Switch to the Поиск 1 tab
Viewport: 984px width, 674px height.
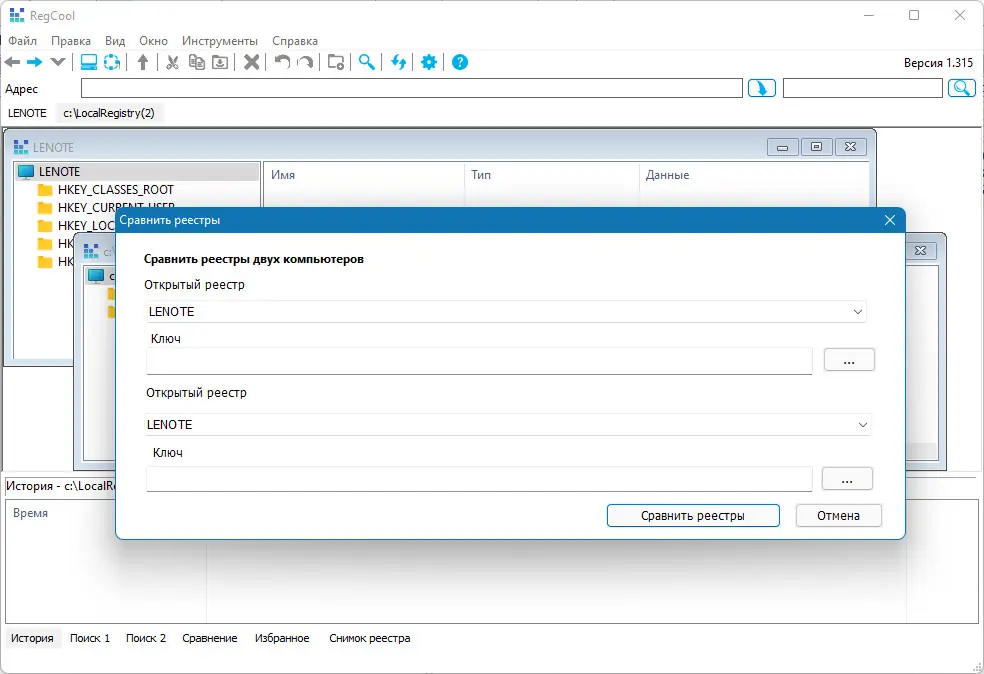pos(90,638)
